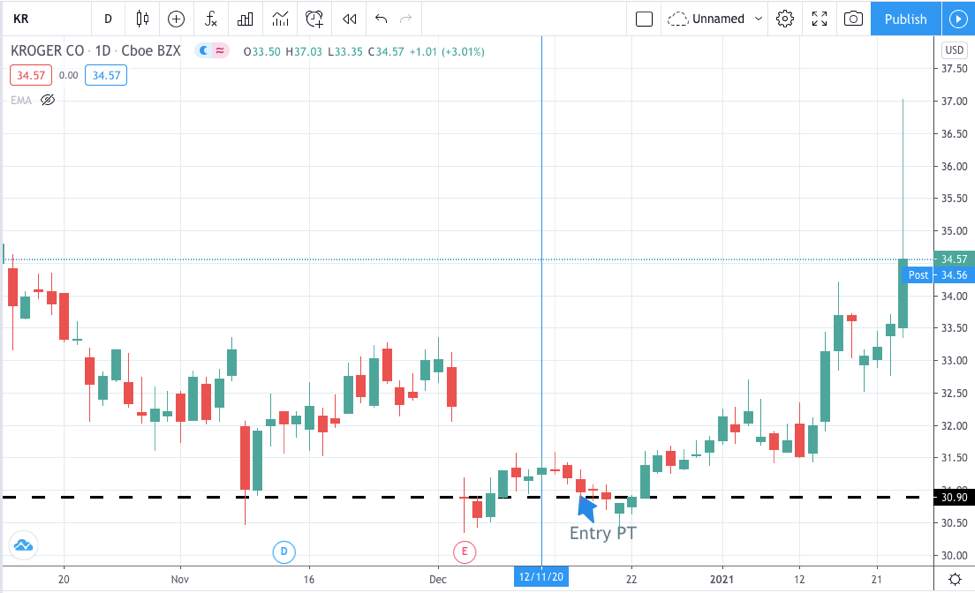Click the +1.01 (+3.01%) change value
This screenshot has height=593, width=975.
point(446,52)
